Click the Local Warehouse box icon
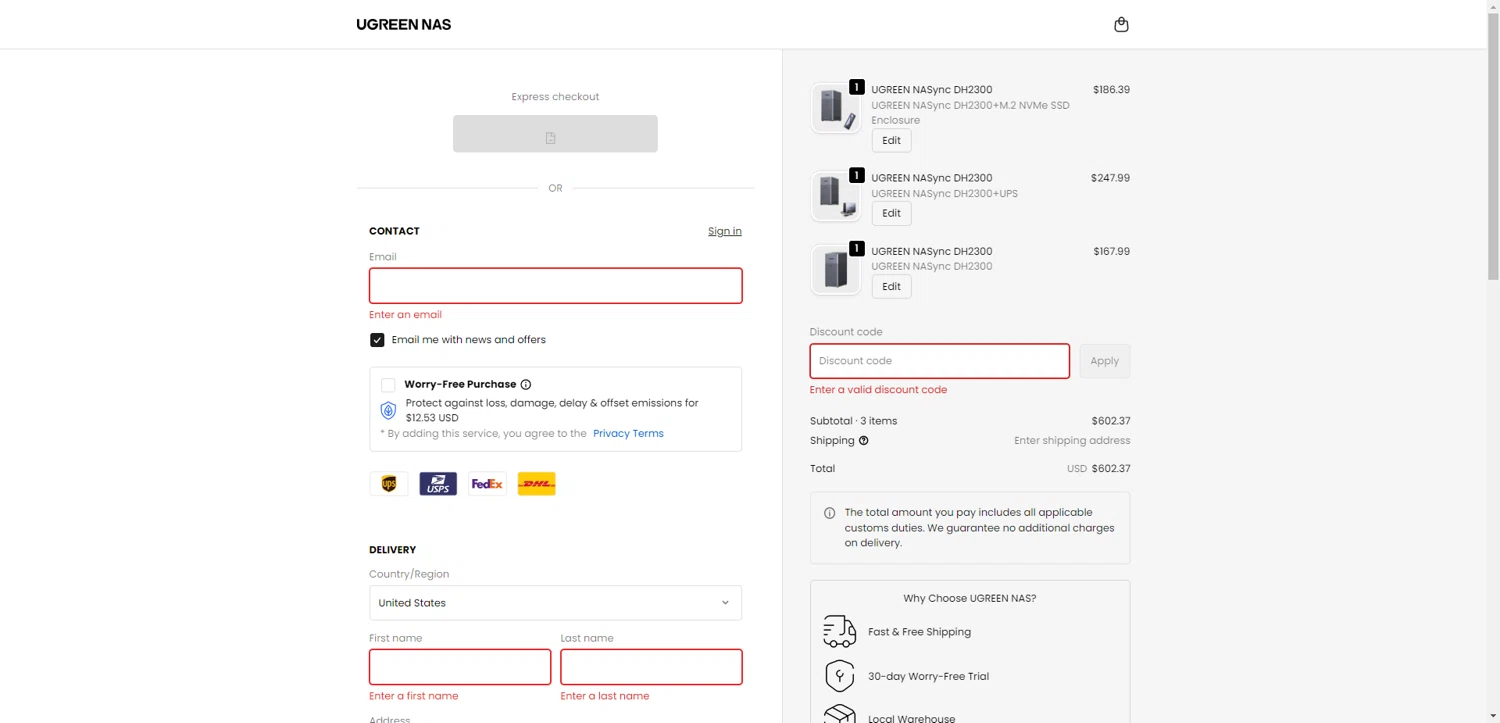The height and width of the screenshot is (723, 1500). point(840,714)
